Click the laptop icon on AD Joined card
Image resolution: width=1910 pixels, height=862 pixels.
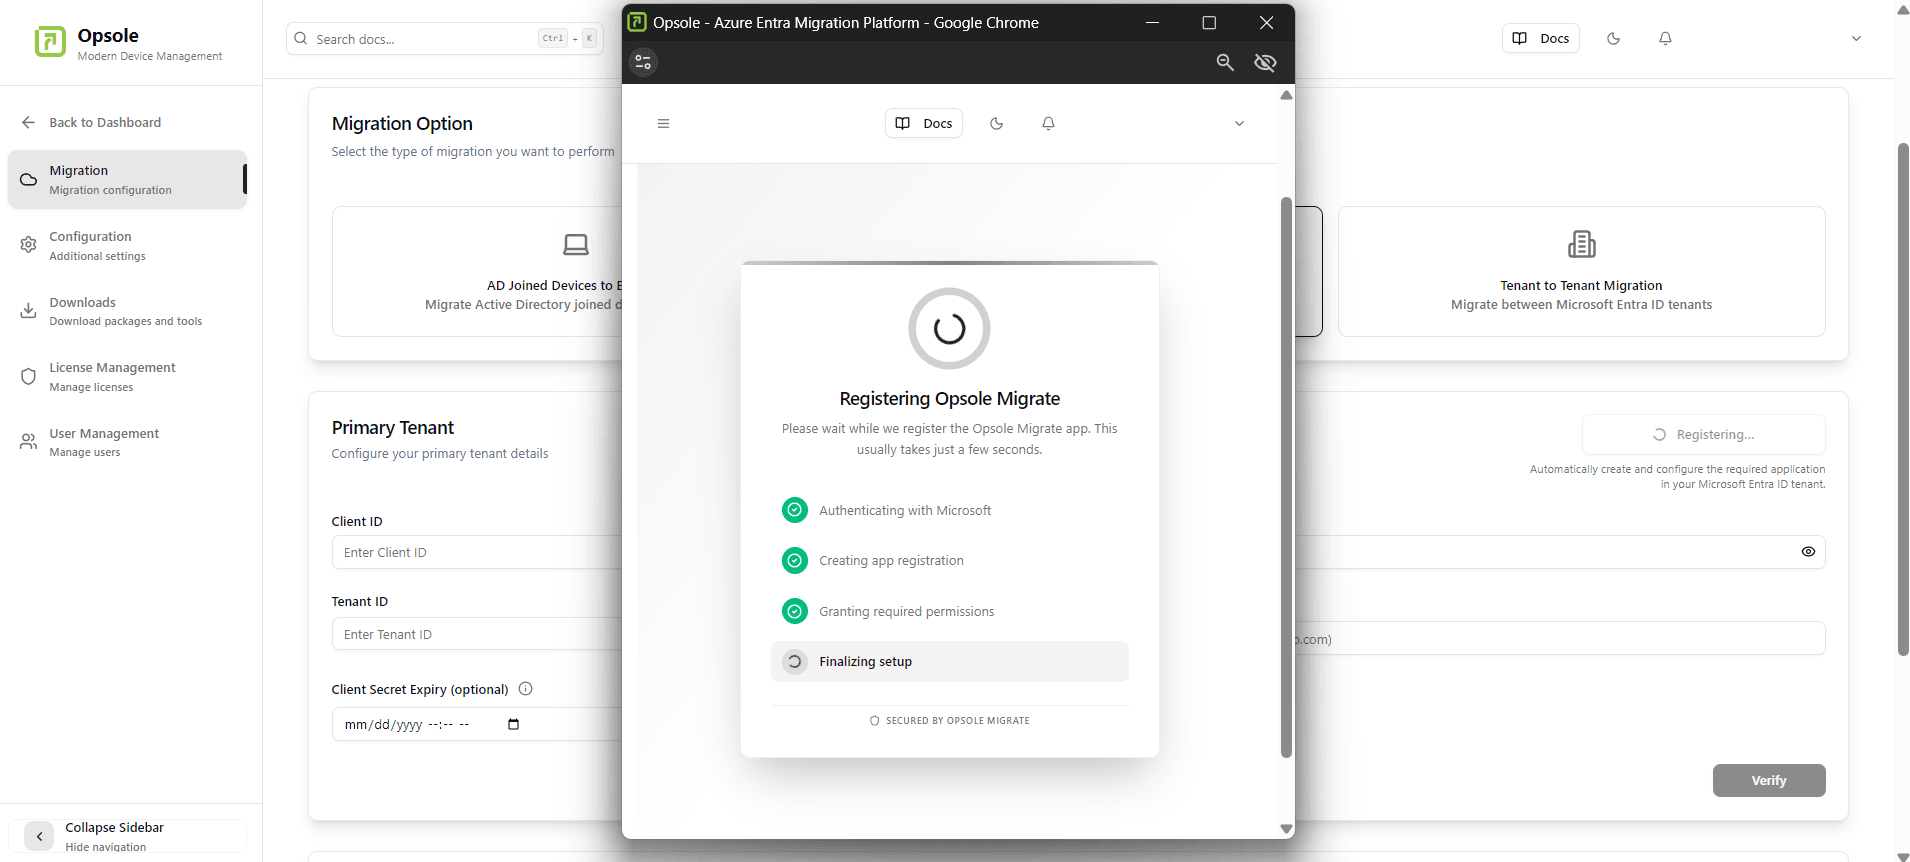coord(576,244)
